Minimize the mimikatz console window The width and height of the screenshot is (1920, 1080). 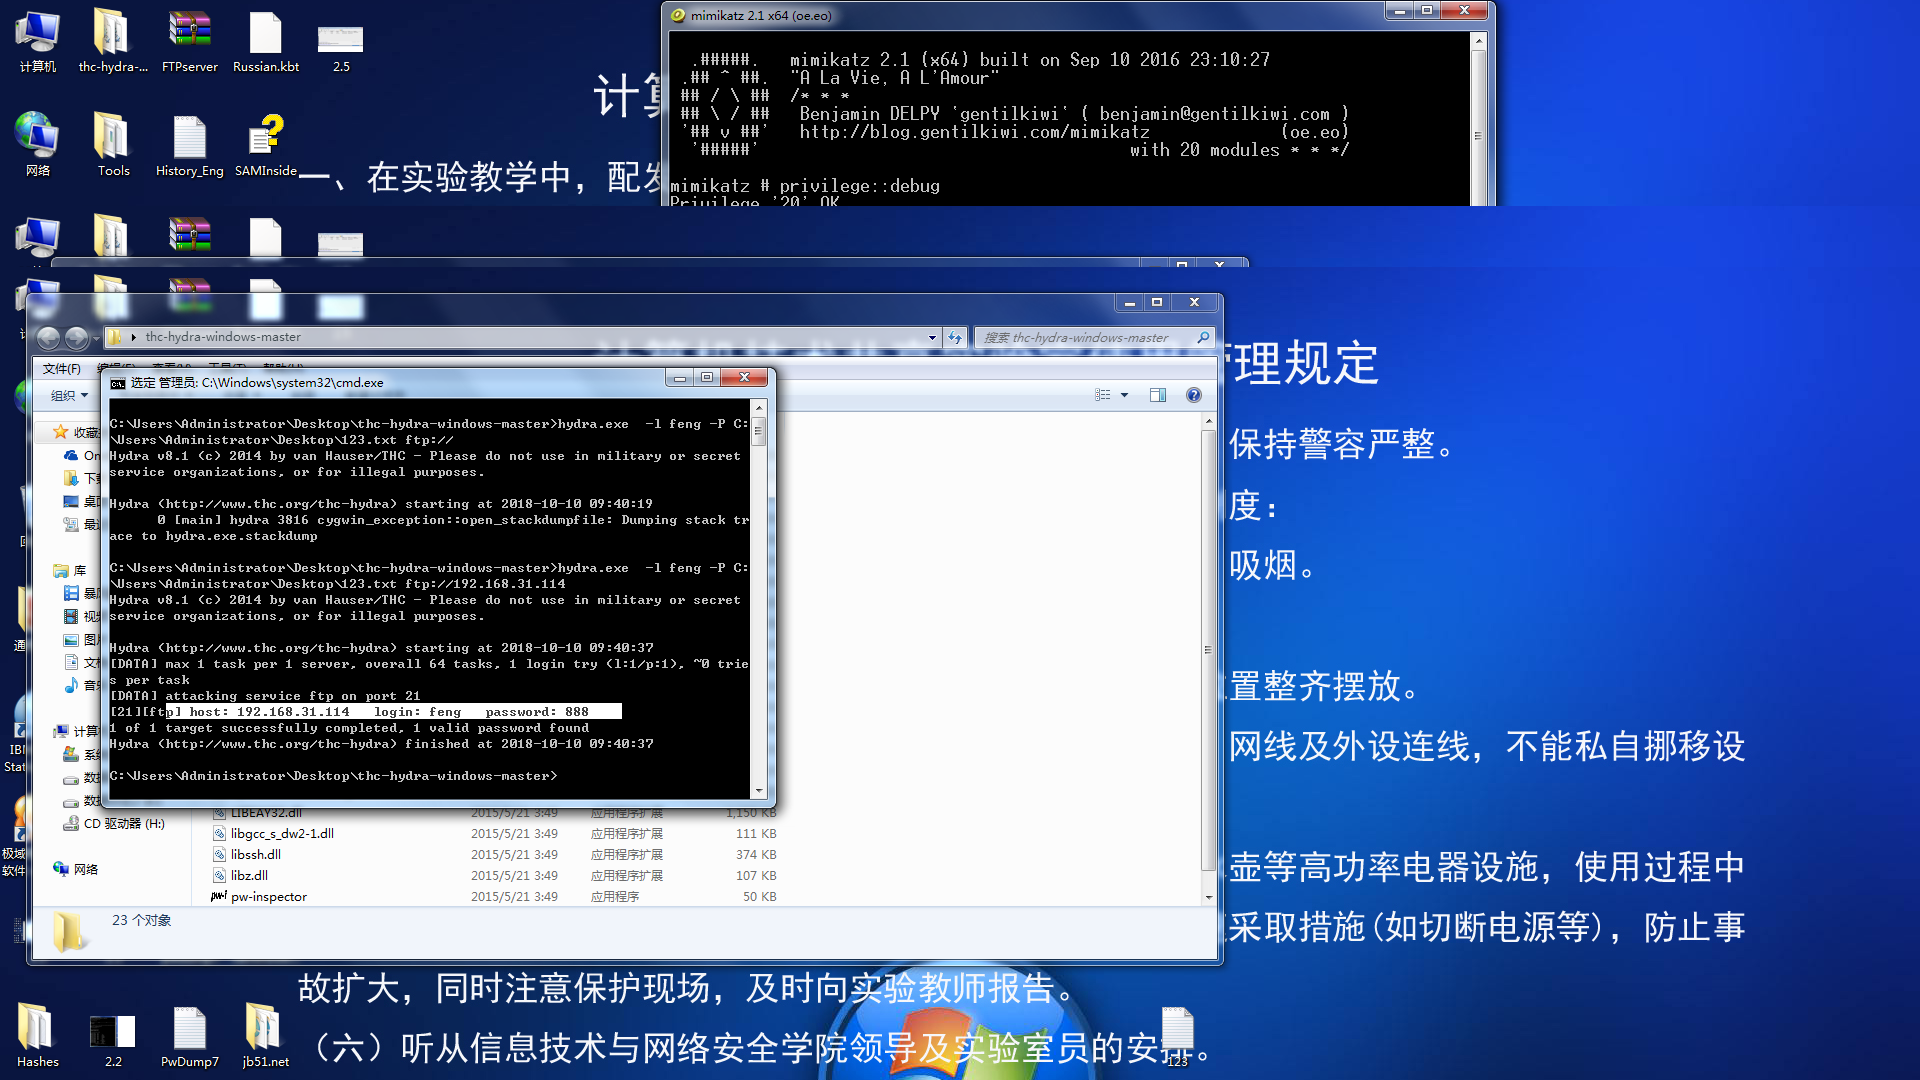coord(1400,11)
